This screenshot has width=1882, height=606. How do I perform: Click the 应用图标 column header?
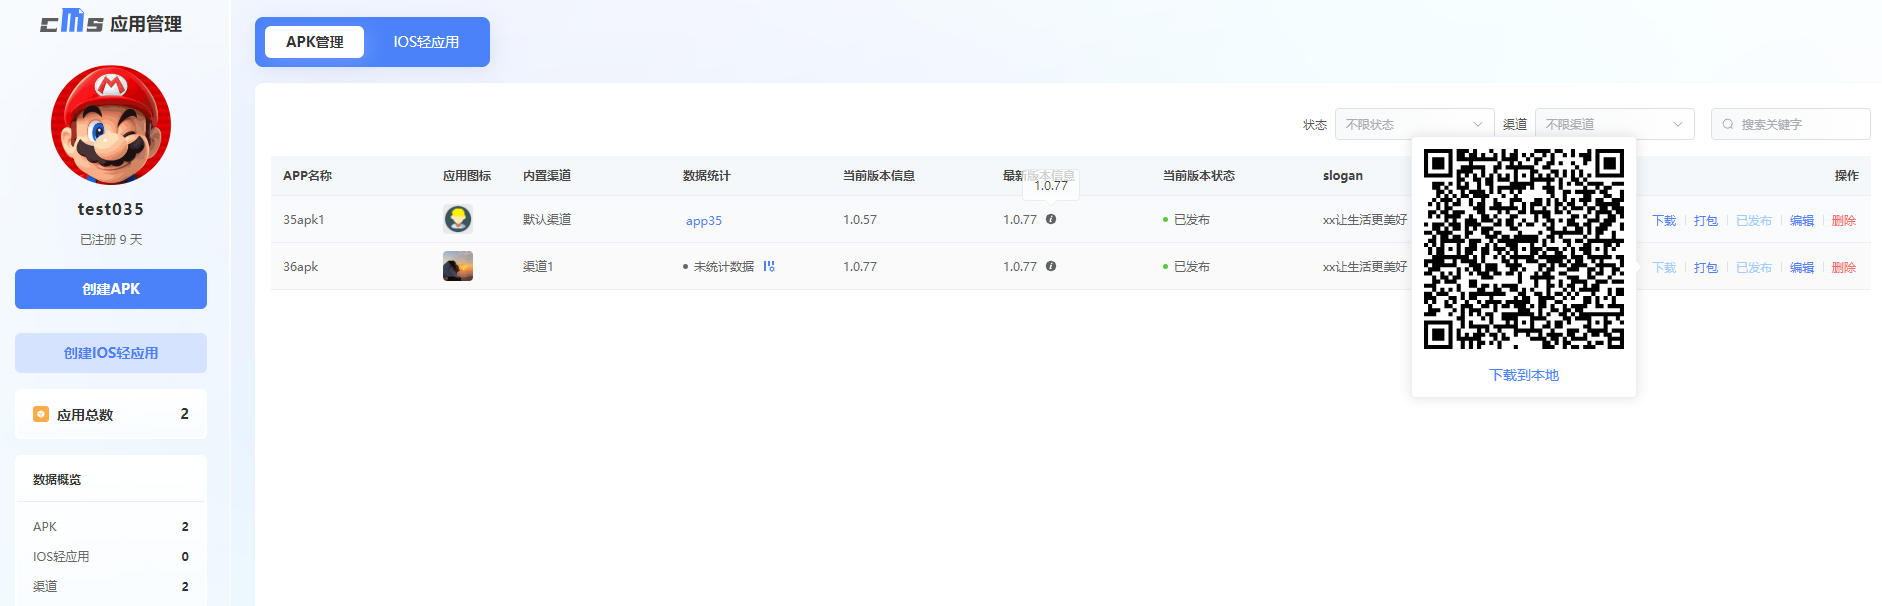coord(467,175)
